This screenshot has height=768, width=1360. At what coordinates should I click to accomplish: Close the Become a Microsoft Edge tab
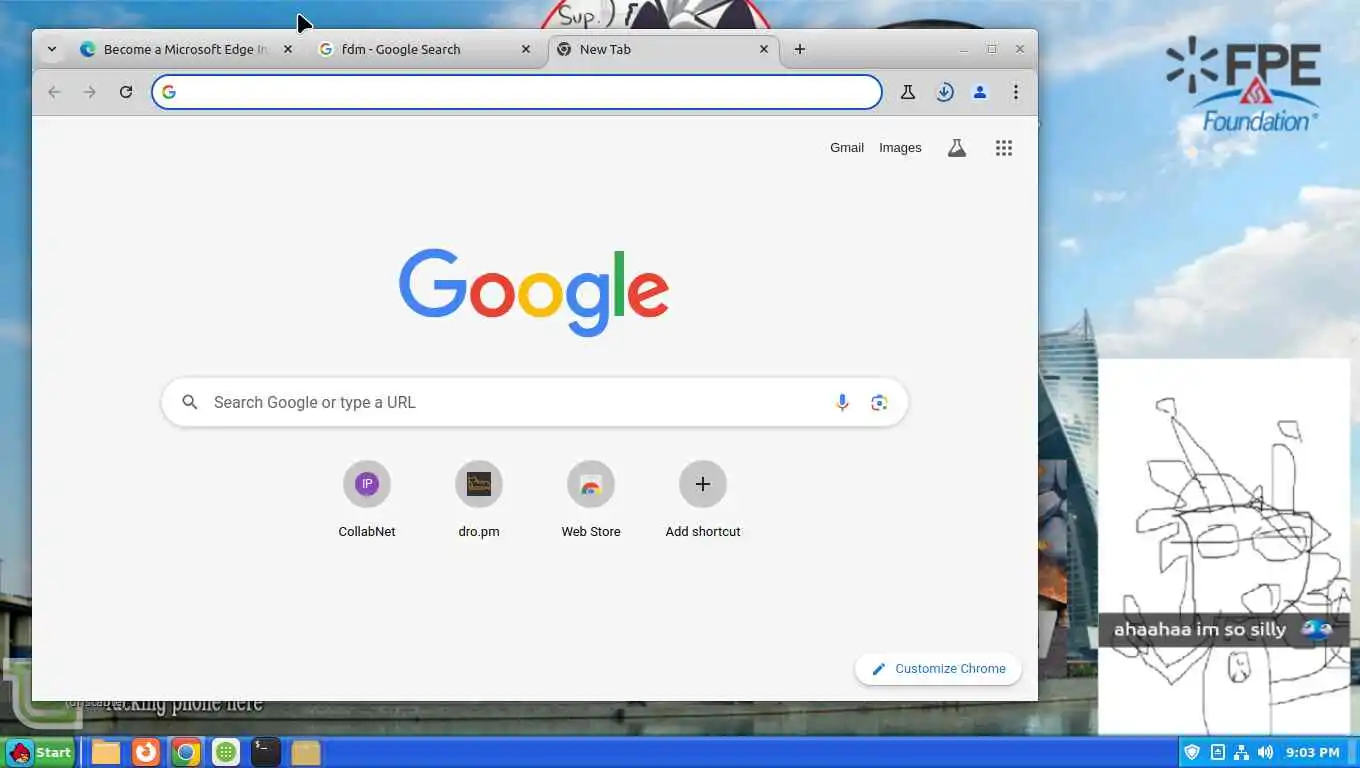[x=288, y=49]
